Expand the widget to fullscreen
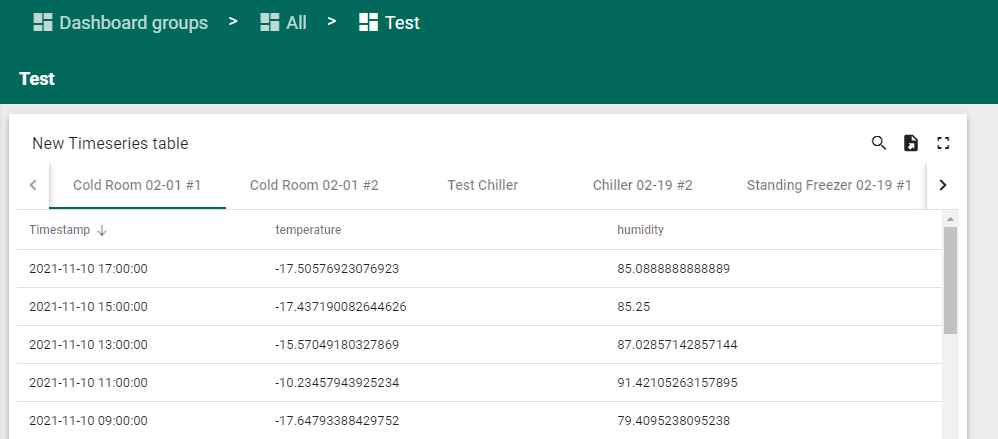 point(943,143)
